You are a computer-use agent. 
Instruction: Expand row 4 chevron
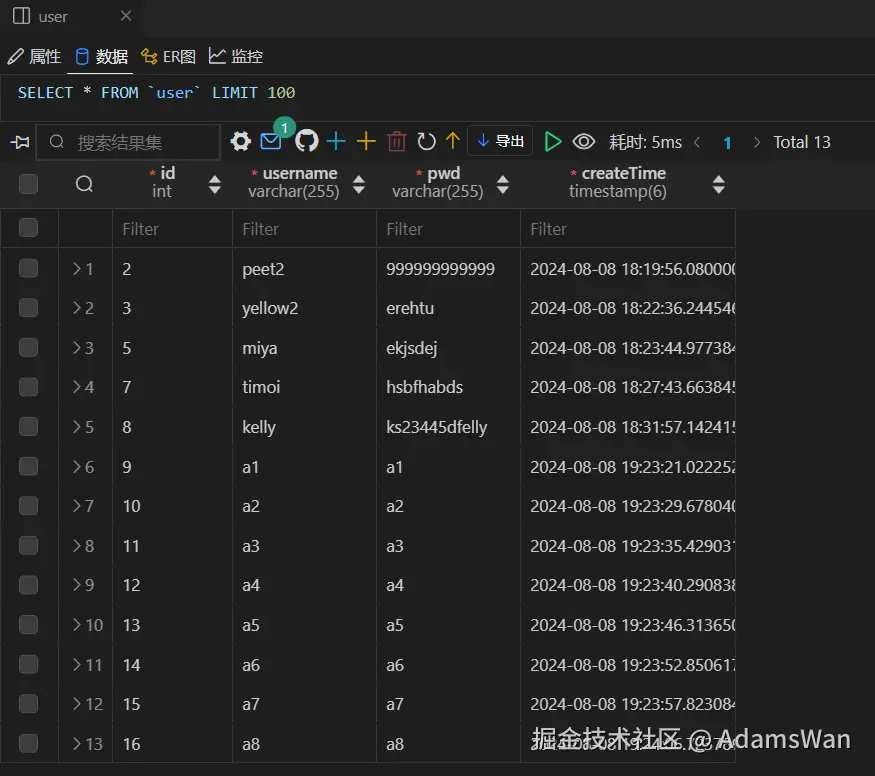[77, 387]
